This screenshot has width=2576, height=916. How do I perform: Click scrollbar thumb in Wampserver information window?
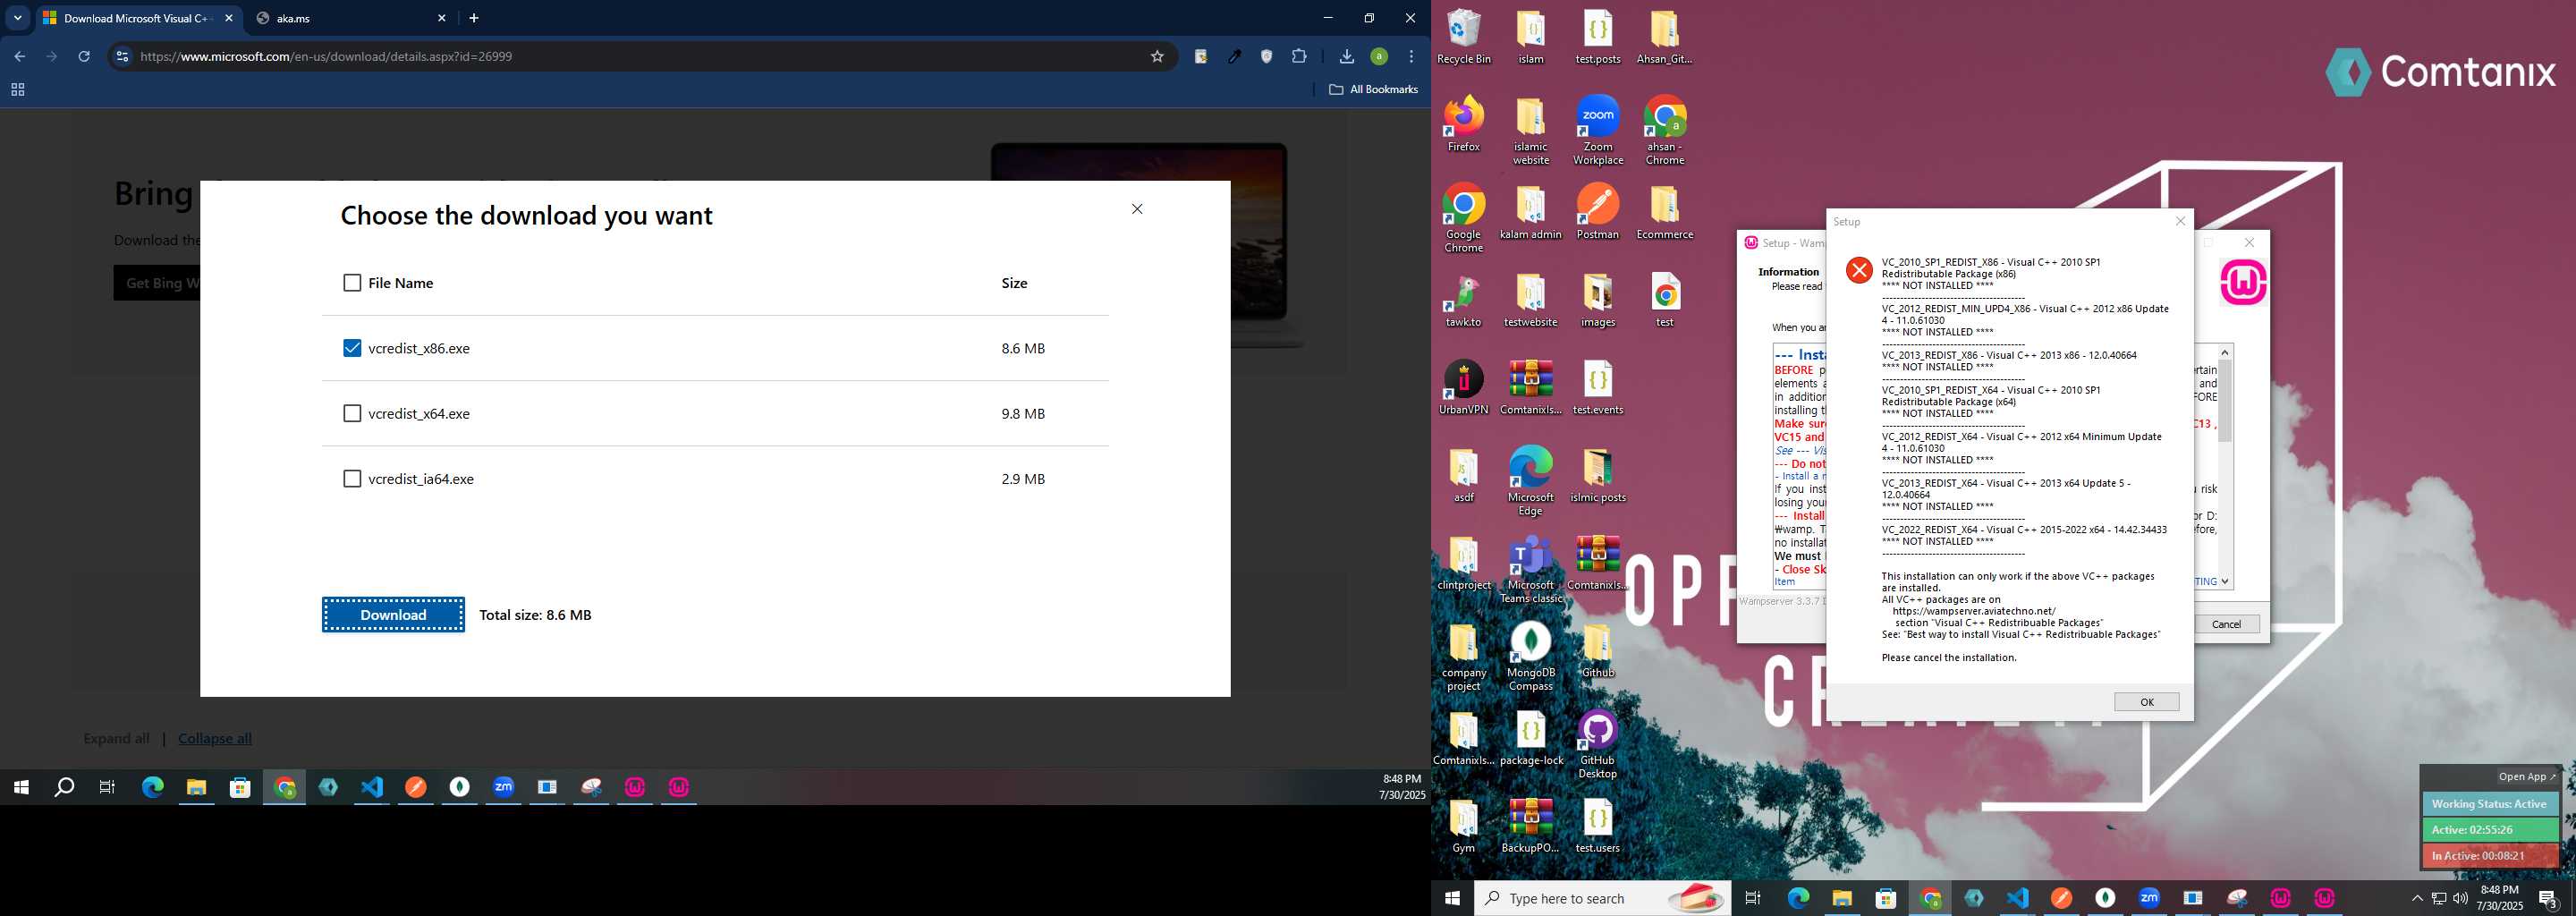2224,400
